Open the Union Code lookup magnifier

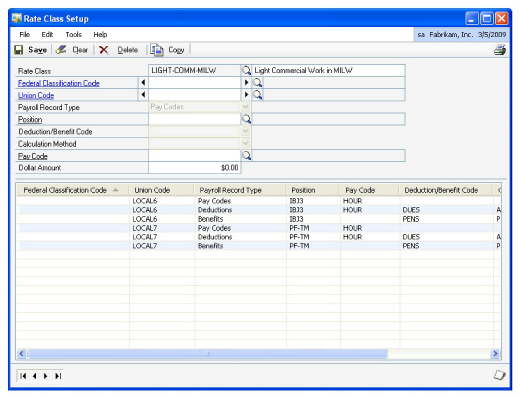(x=257, y=95)
